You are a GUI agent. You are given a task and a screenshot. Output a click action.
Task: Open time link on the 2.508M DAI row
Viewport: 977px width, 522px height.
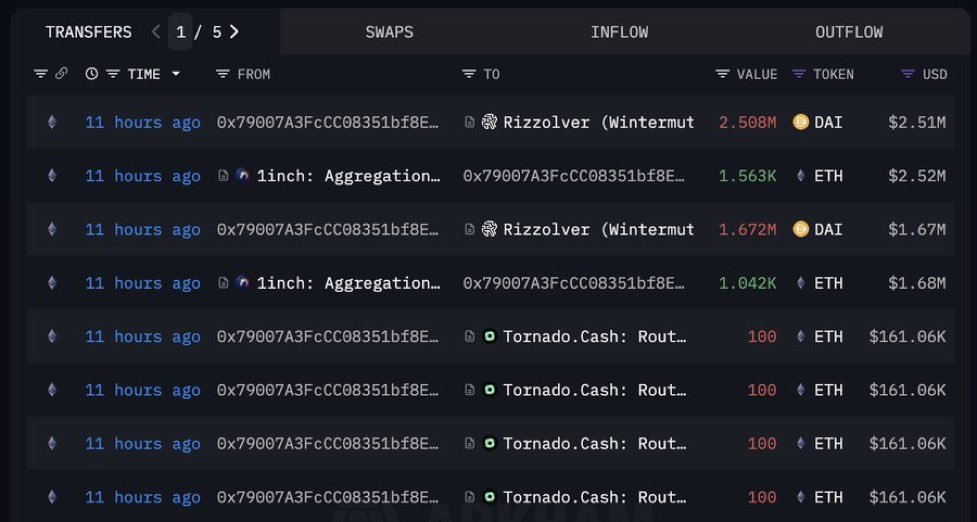[x=143, y=122]
